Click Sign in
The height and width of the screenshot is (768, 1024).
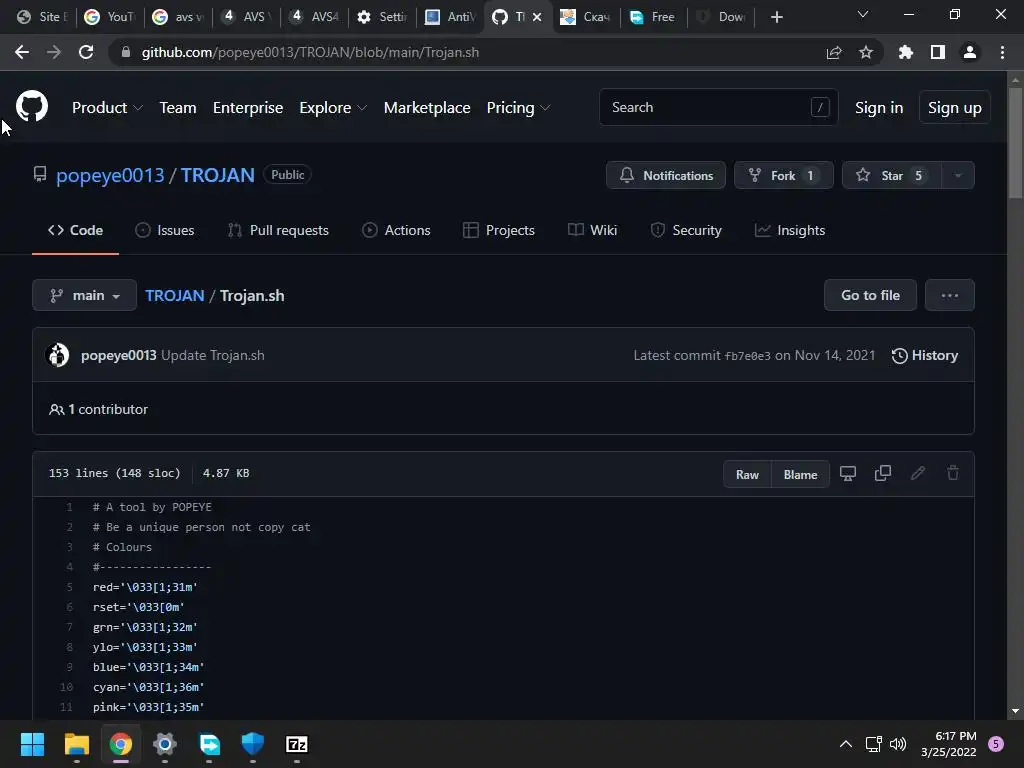click(879, 108)
